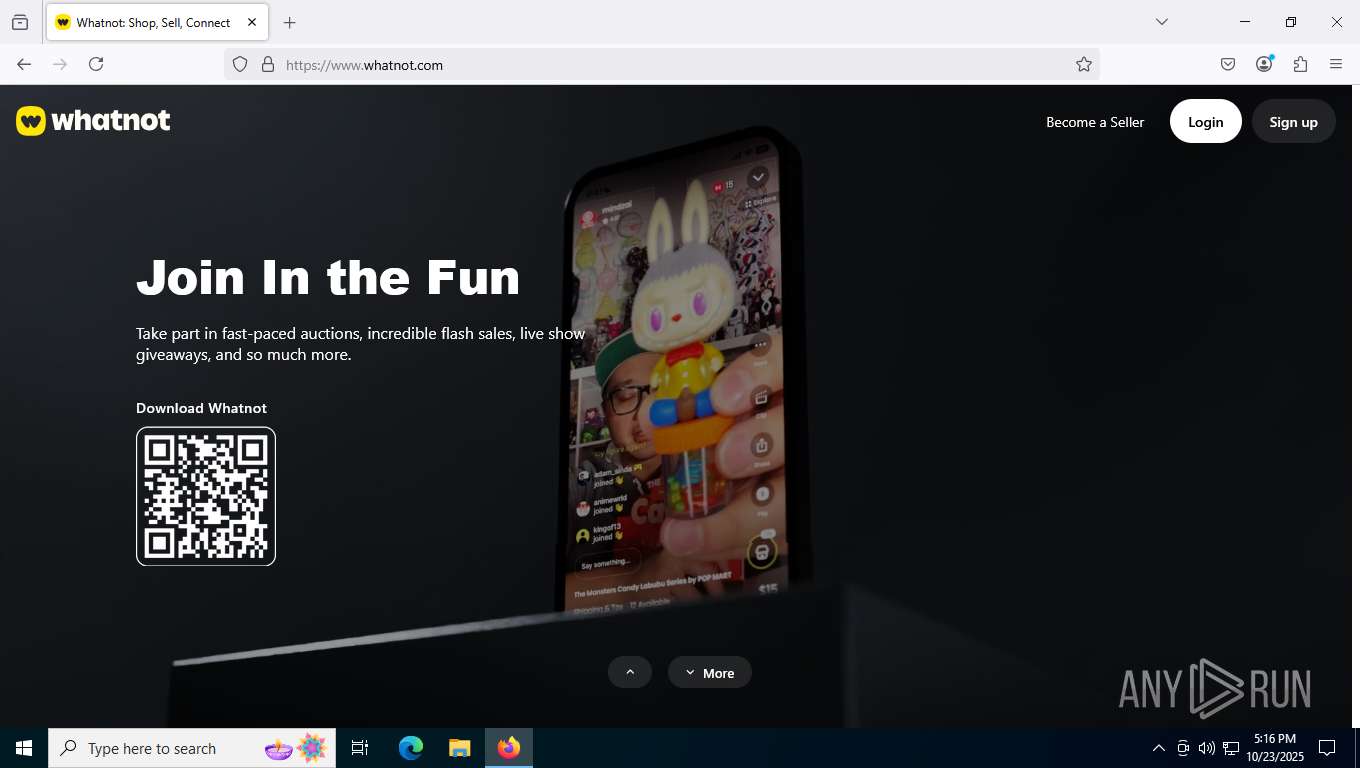Screen dimensions: 1360x768
Task: Select the Whatnot: Shop, Sell, Connect tab
Action: click(x=155, y=22)
